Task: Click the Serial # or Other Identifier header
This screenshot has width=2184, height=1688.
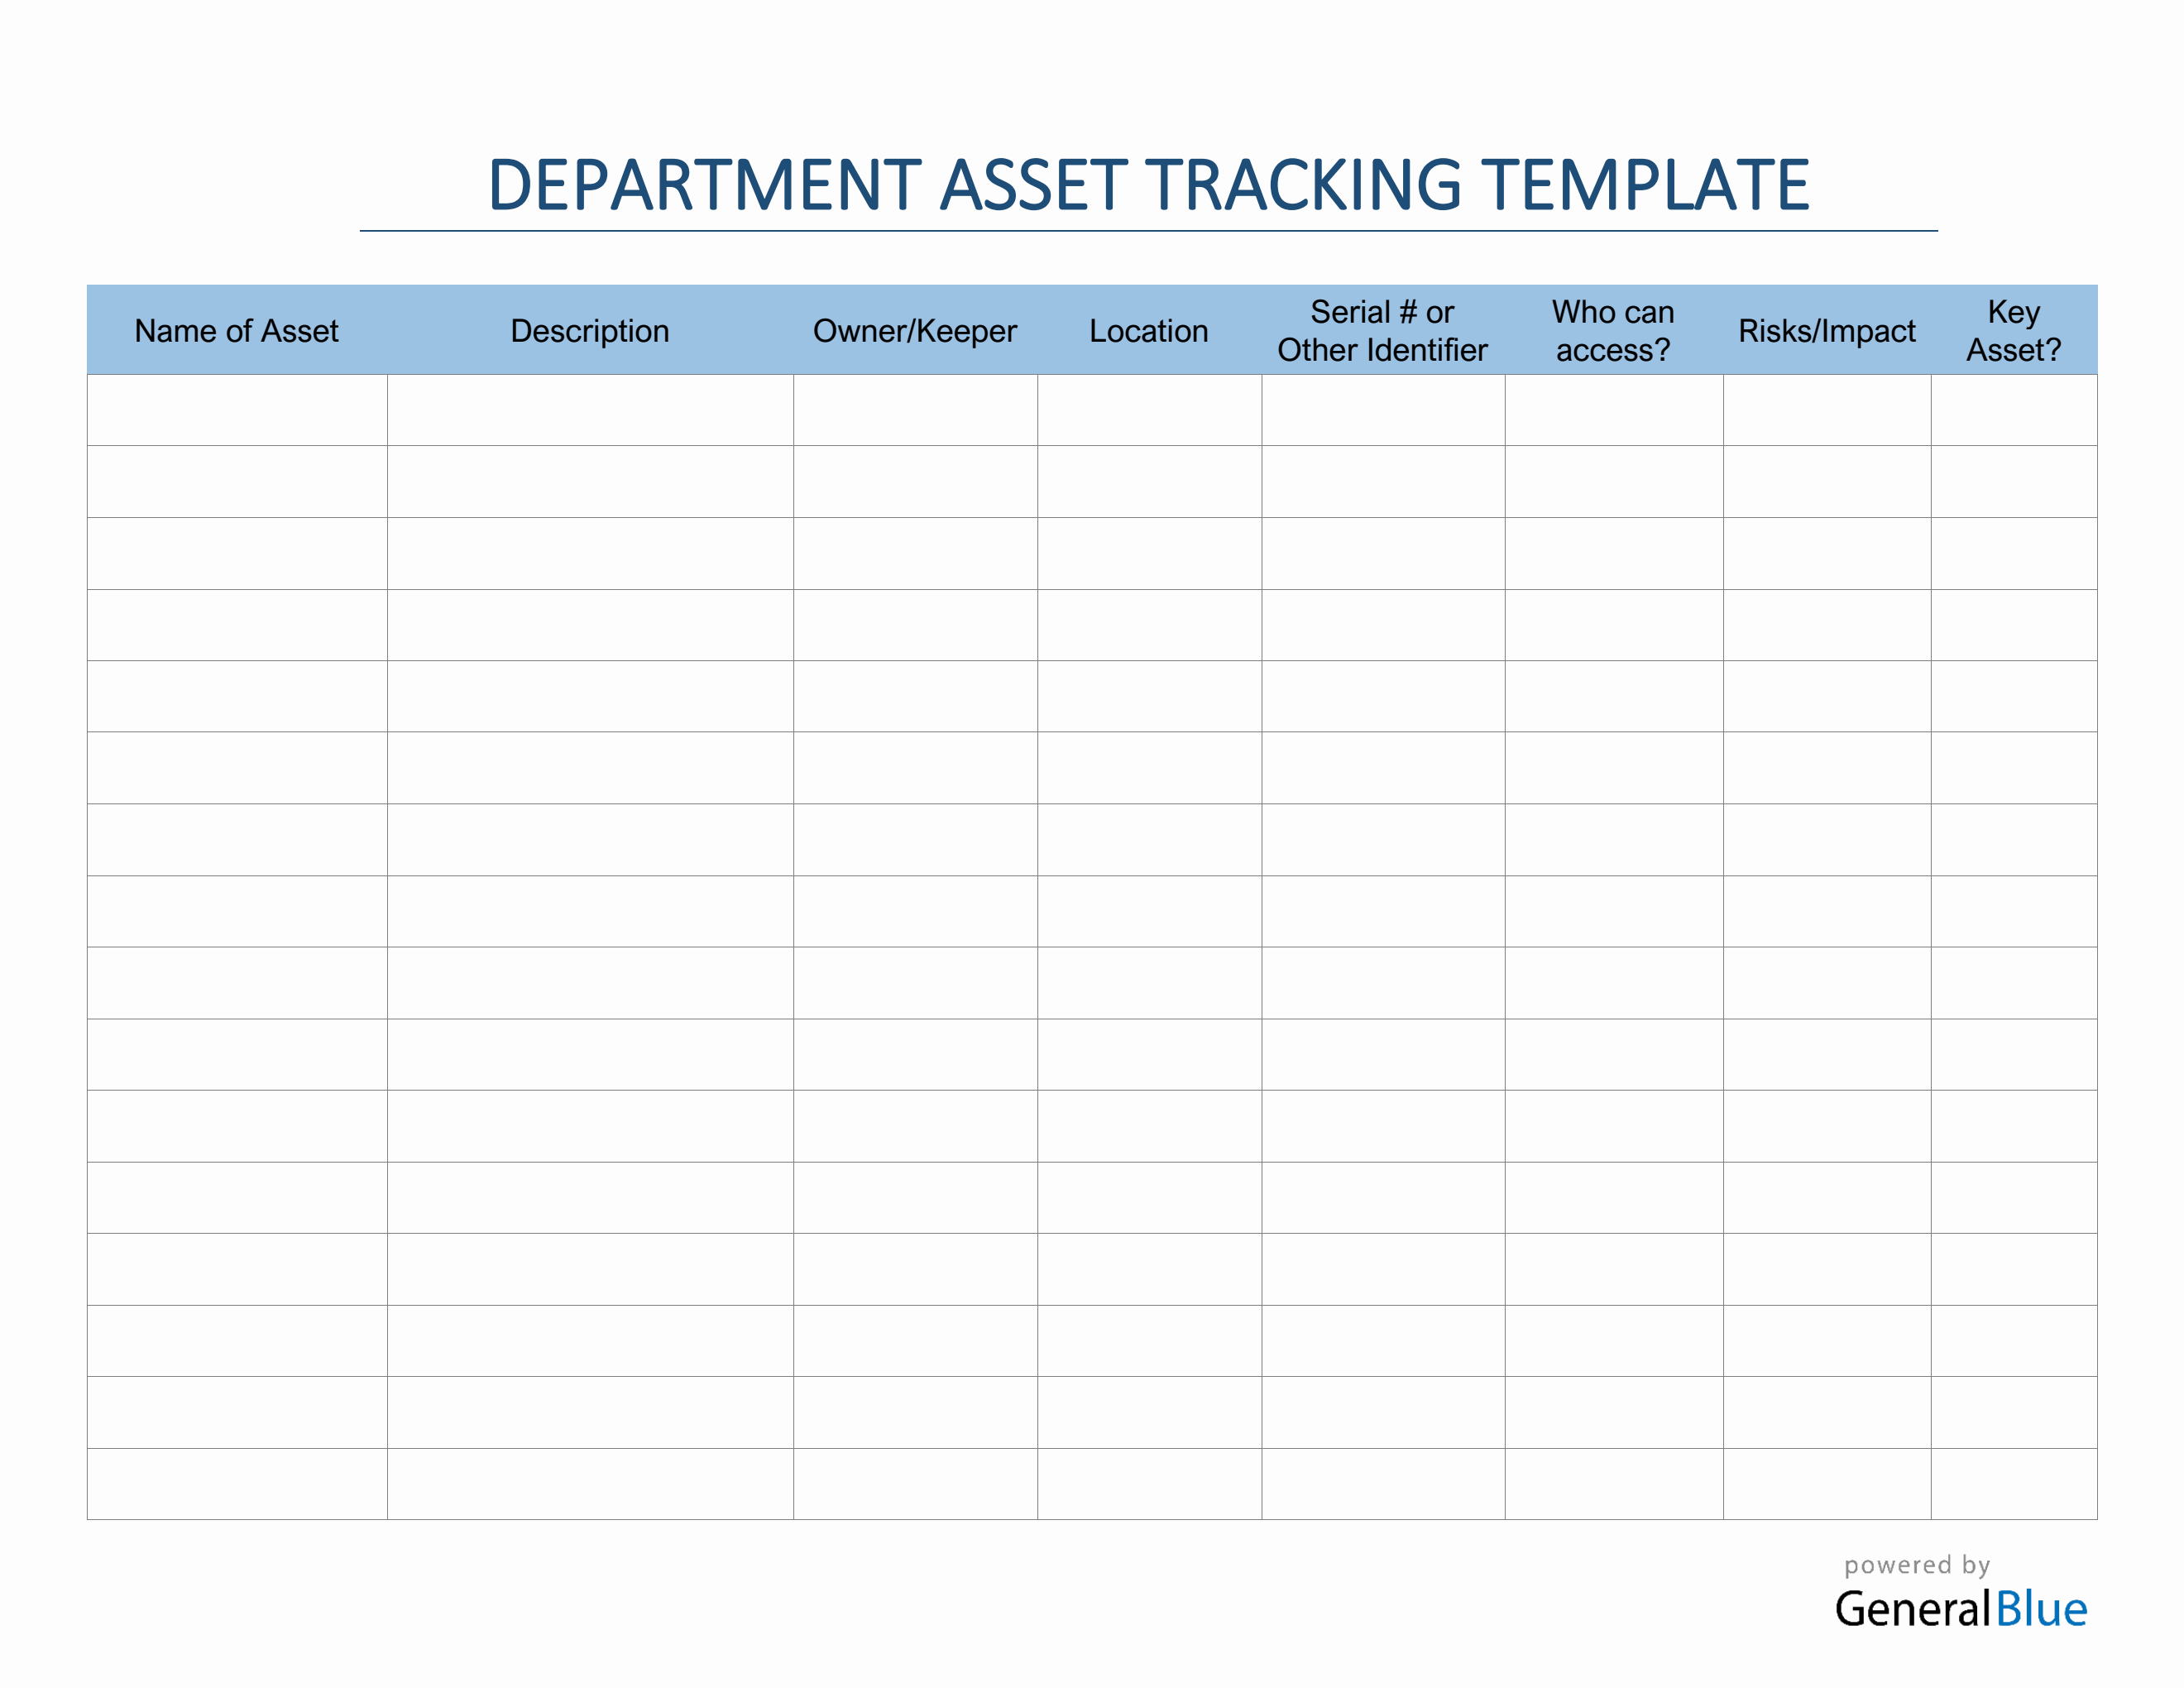Action: [1382, 331]
